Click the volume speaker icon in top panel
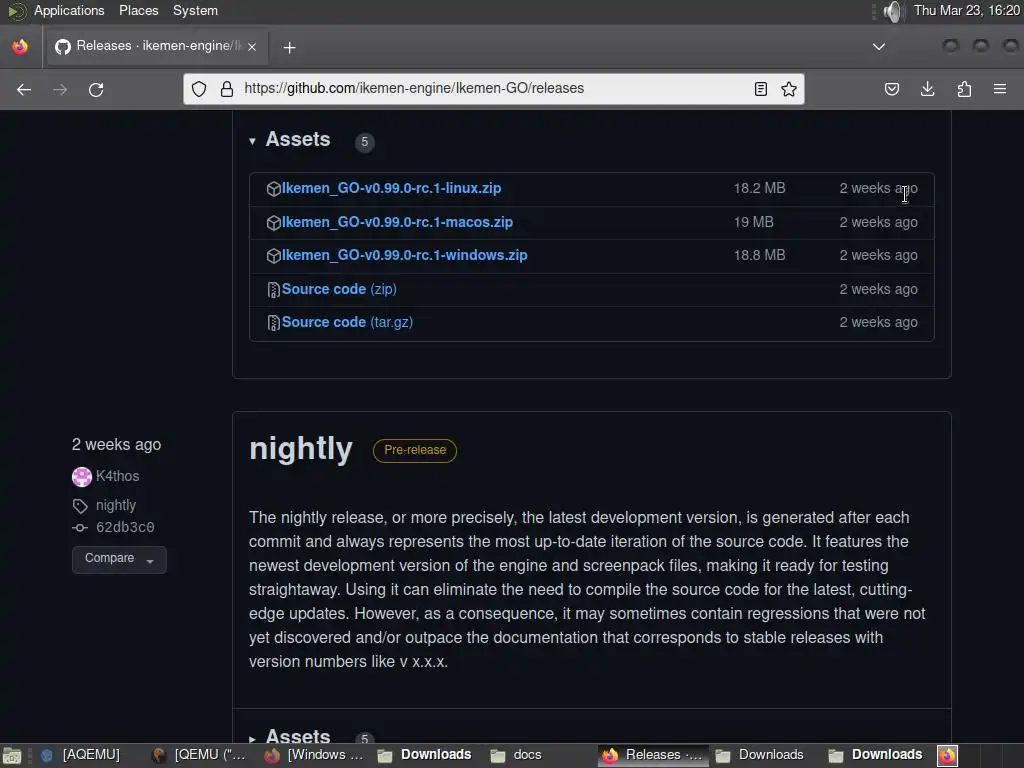Viewport: 1024px width, 768px height. point(893,11)
